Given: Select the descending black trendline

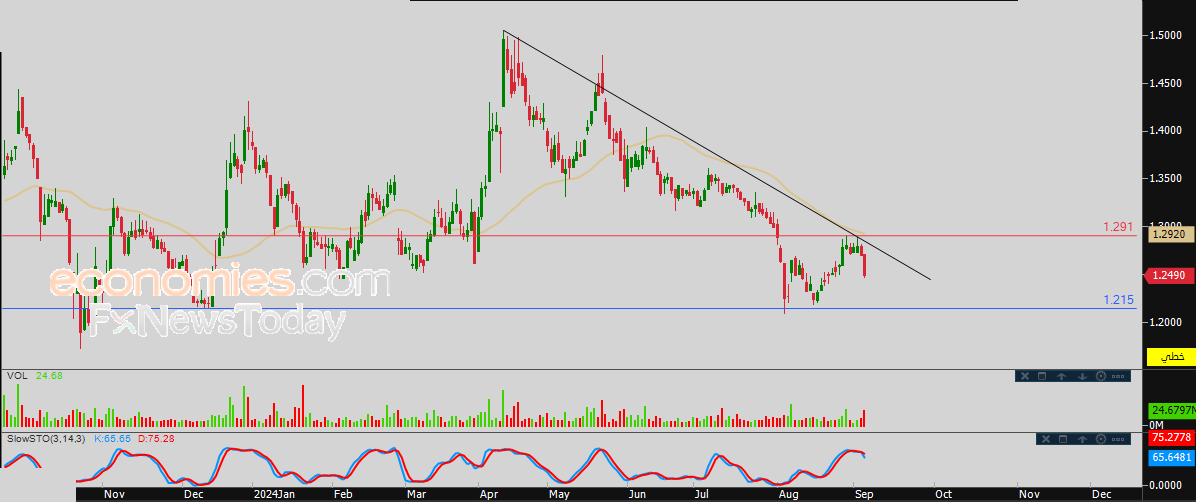Looking at the screenshot, I should point(717,156).
